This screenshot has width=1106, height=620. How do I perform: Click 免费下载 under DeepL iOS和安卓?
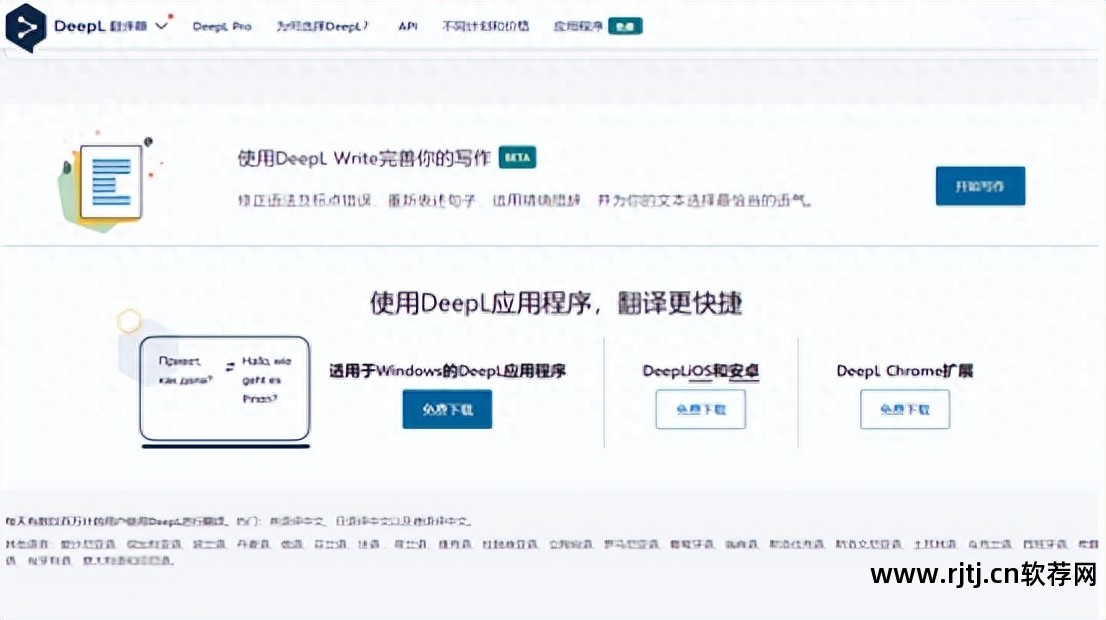pos(700,409)
